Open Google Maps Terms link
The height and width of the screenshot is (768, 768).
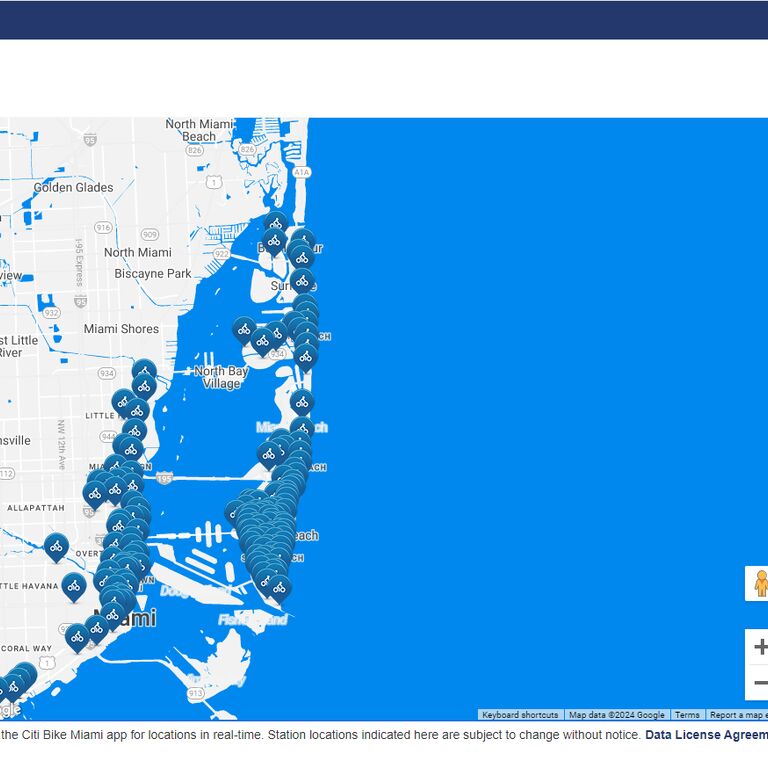tap(687, 715)
